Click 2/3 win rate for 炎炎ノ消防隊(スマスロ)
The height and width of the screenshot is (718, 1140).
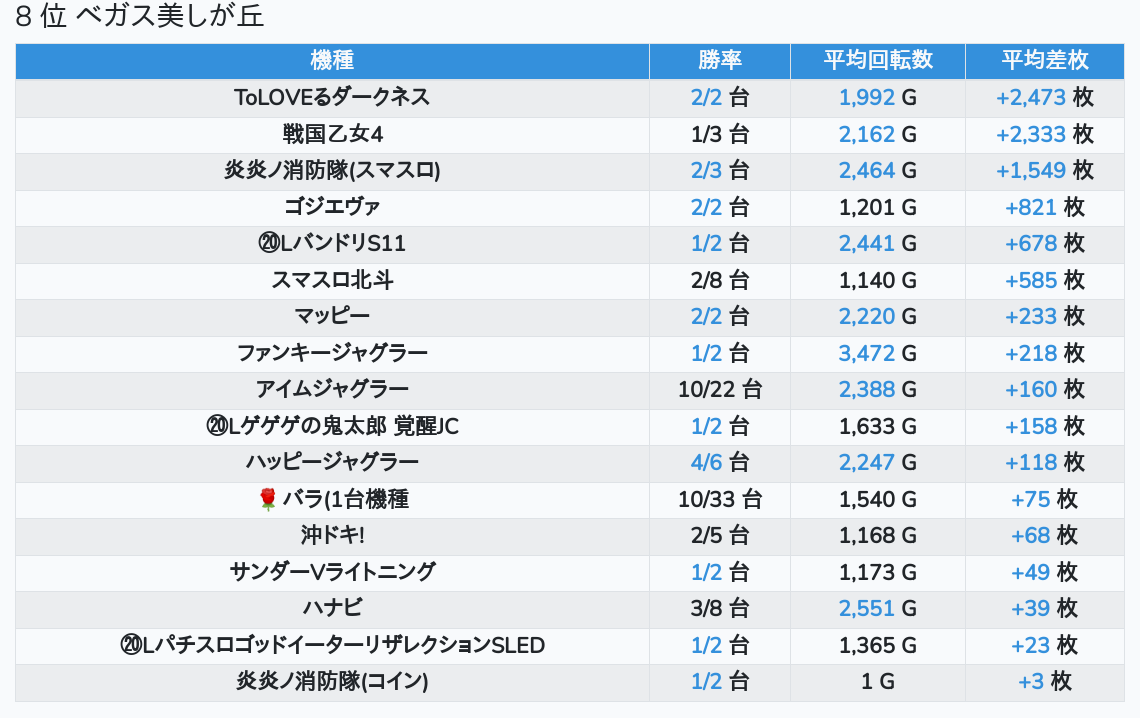(x=706, y=170)
